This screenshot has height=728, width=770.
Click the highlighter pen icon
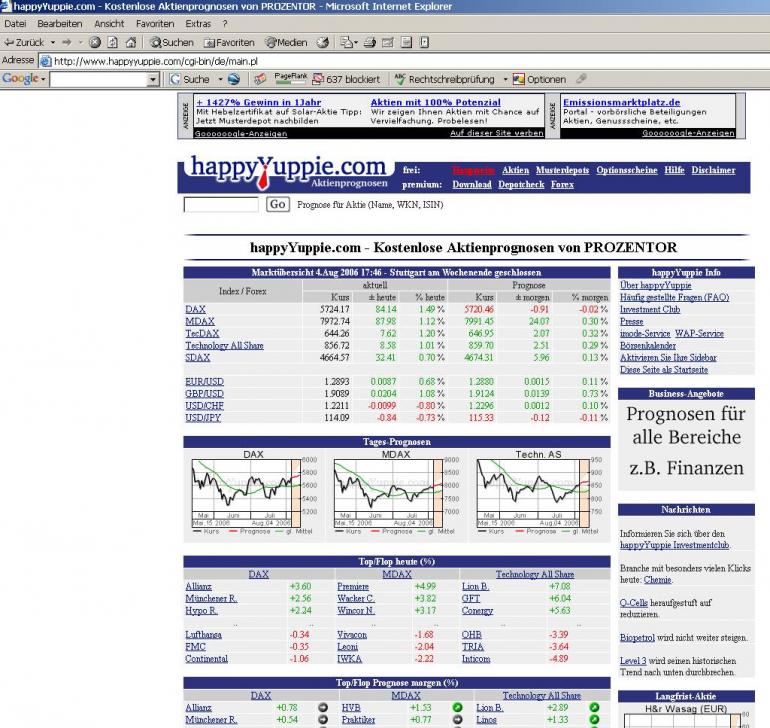581,79
